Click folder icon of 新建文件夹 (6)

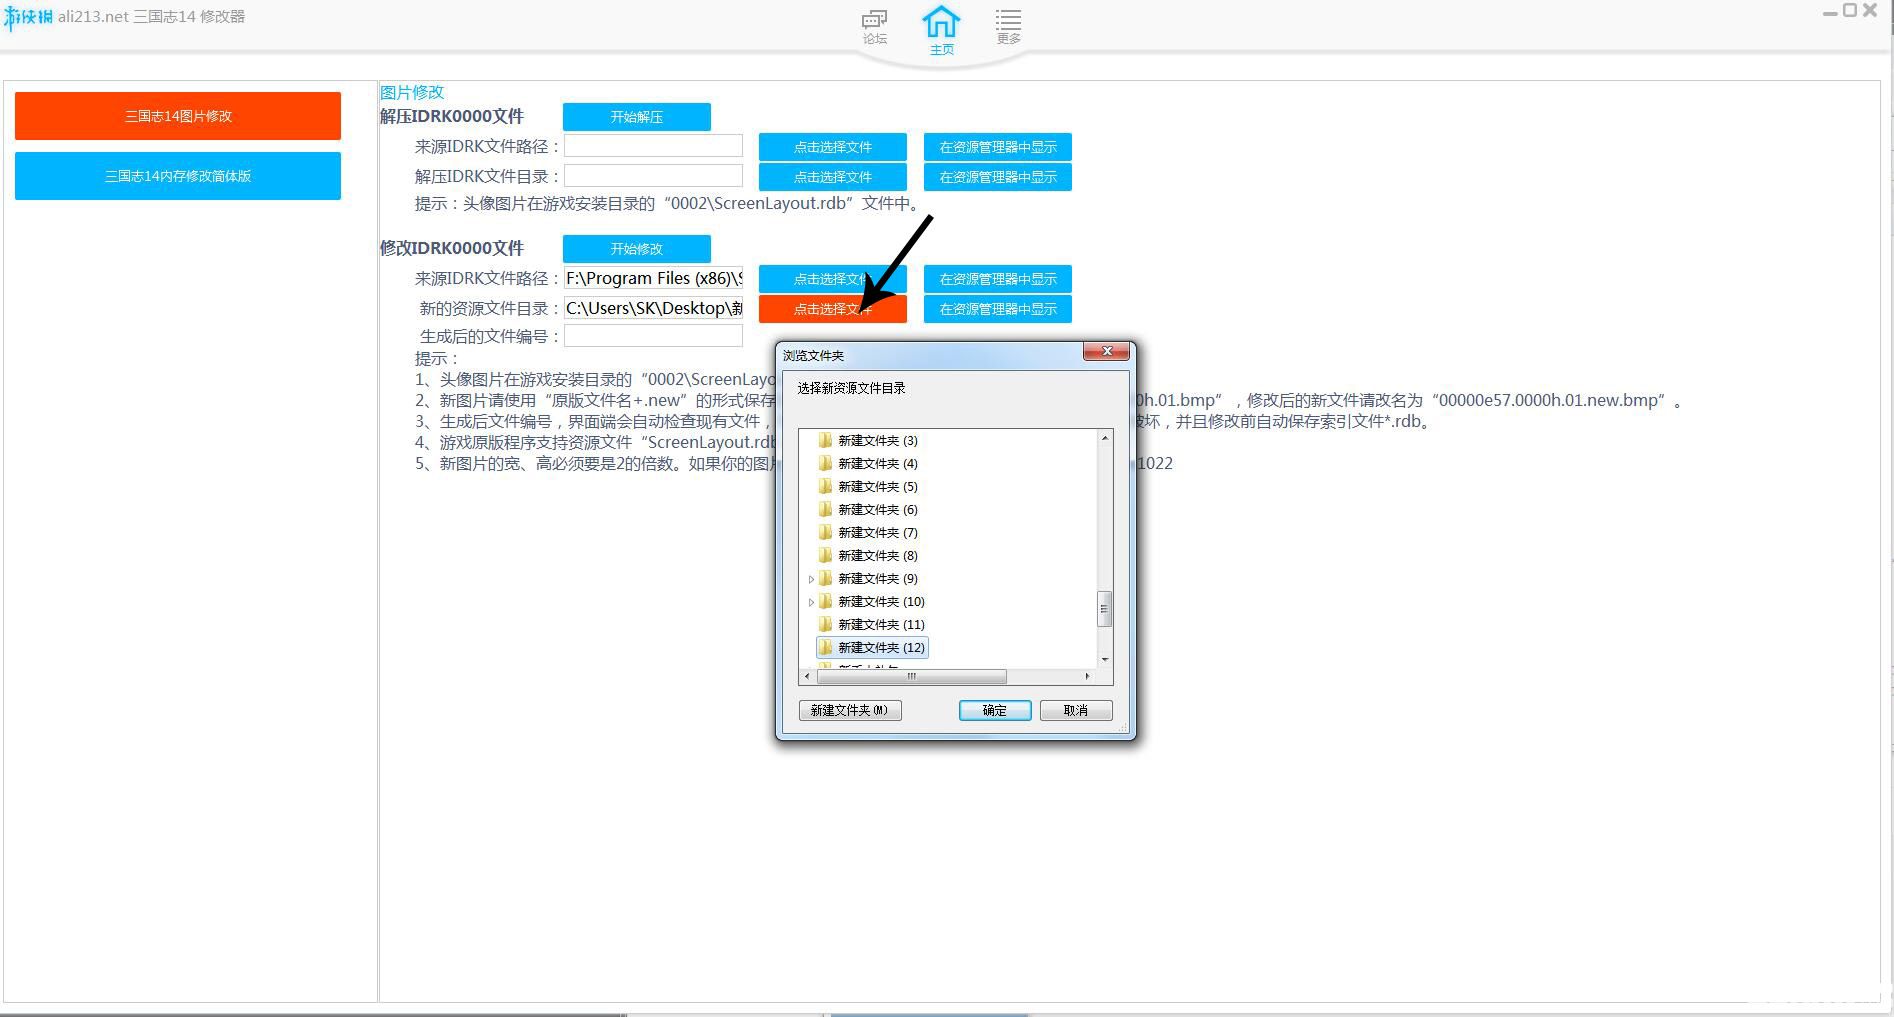click(825, 509)
